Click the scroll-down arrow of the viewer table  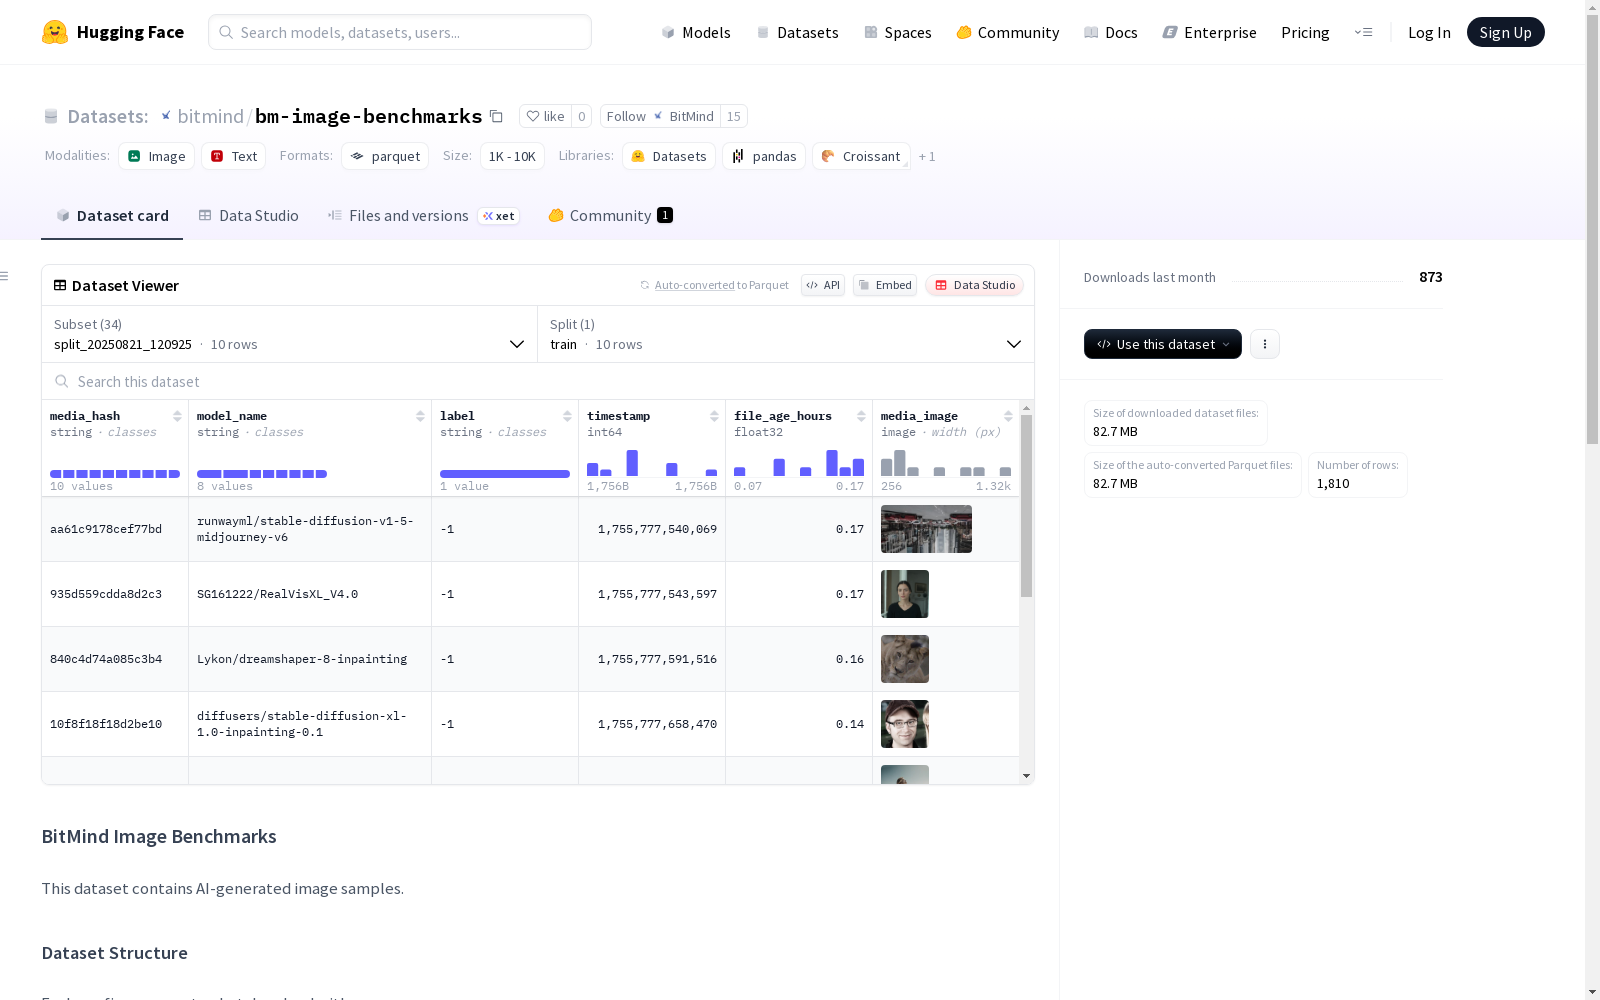click(x=1026, y=776)
